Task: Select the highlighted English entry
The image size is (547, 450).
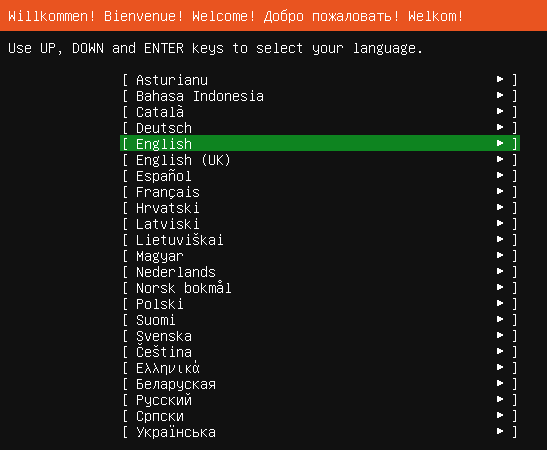Action: click(x=320, y=143)
